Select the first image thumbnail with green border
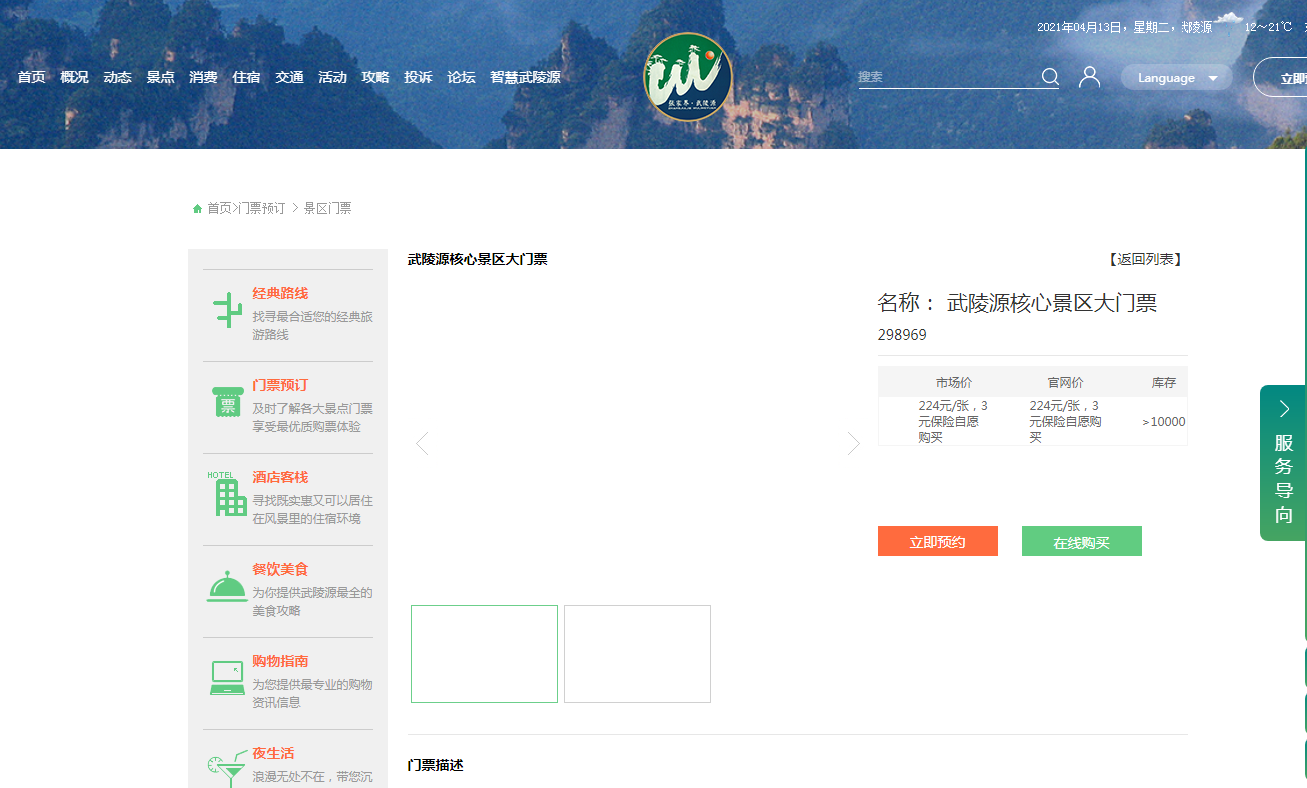1307x788 pixels. point(484,654)
